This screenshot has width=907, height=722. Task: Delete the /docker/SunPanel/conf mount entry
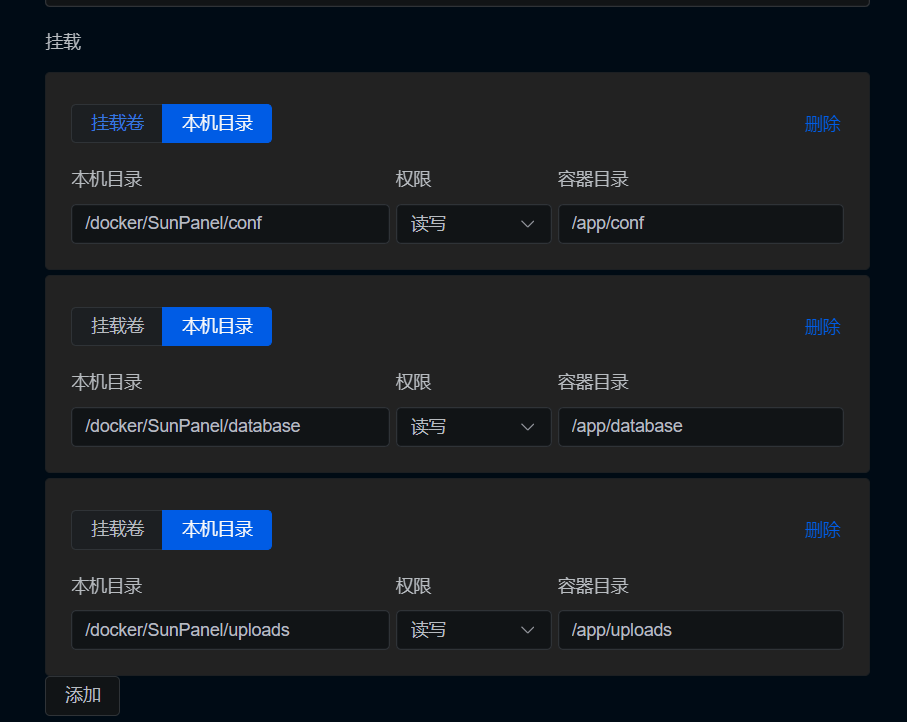(x=822, y=124)
